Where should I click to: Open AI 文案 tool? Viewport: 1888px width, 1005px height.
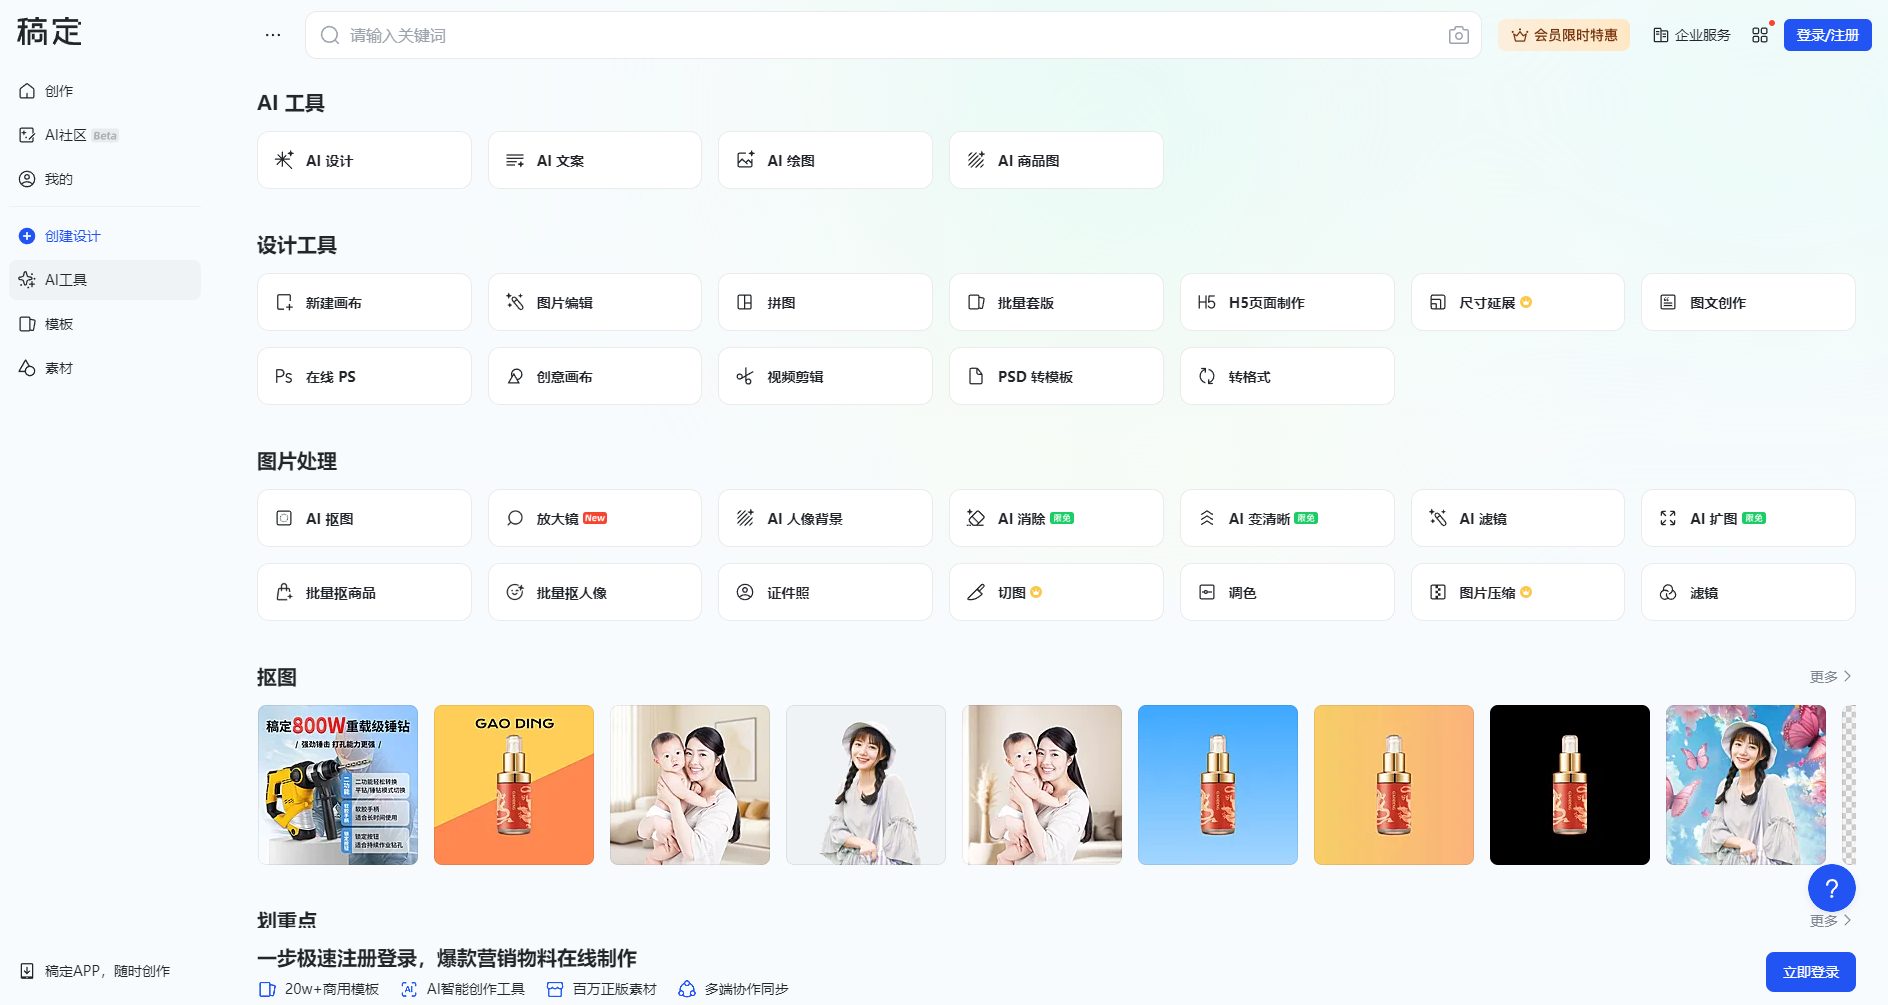point(595,160)
